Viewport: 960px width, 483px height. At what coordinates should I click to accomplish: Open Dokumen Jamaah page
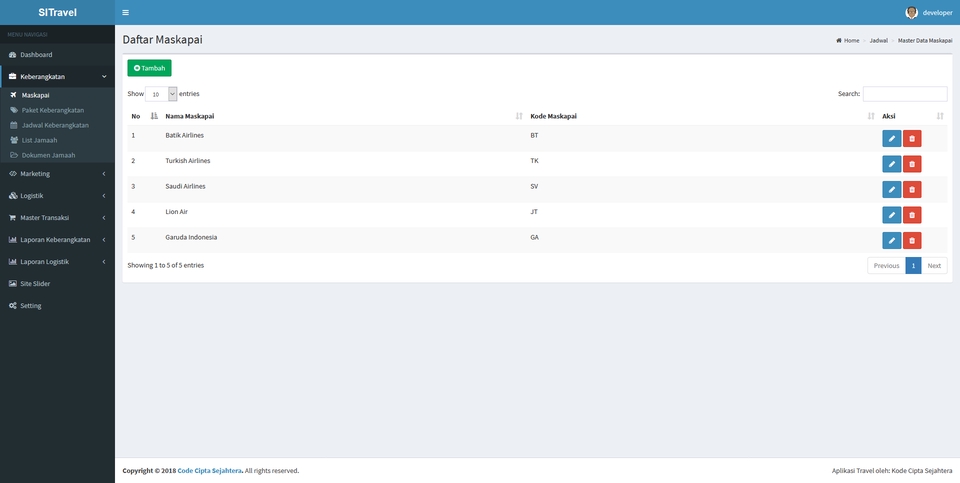(x=58, y=155)
